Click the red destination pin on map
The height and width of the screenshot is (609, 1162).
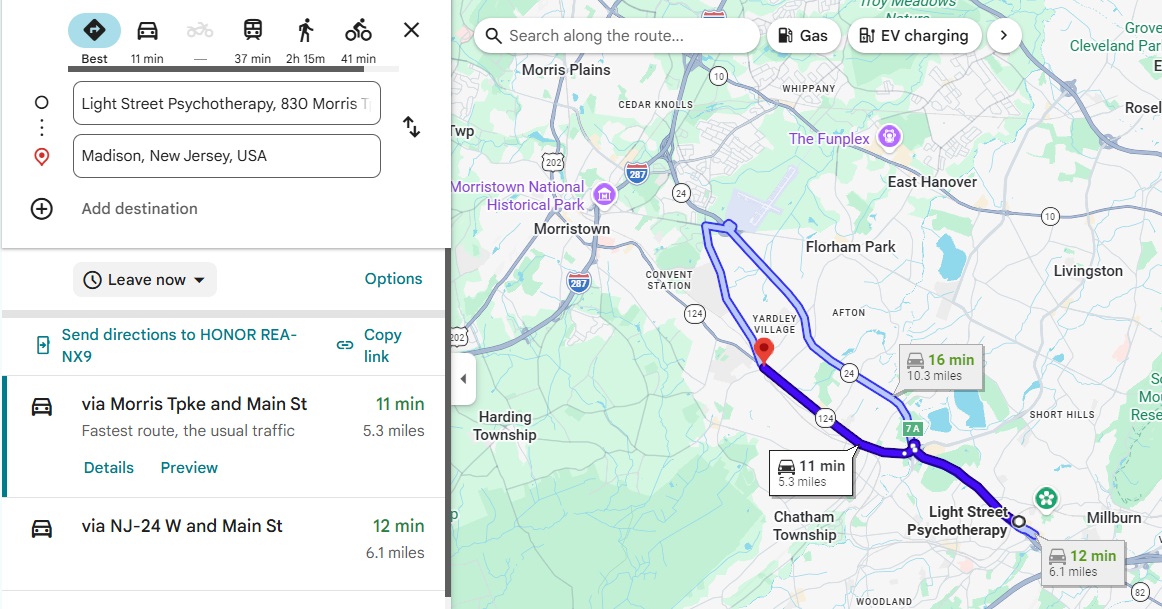[x=763, y=350]
